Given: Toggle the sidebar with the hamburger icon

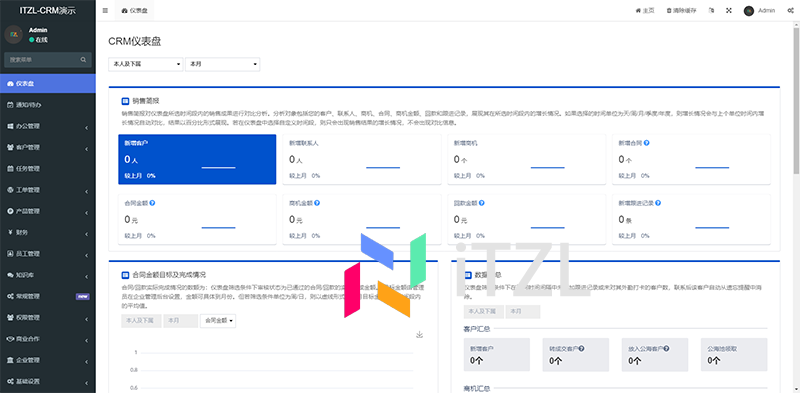Looking at the screenshot, I should 105,10.
